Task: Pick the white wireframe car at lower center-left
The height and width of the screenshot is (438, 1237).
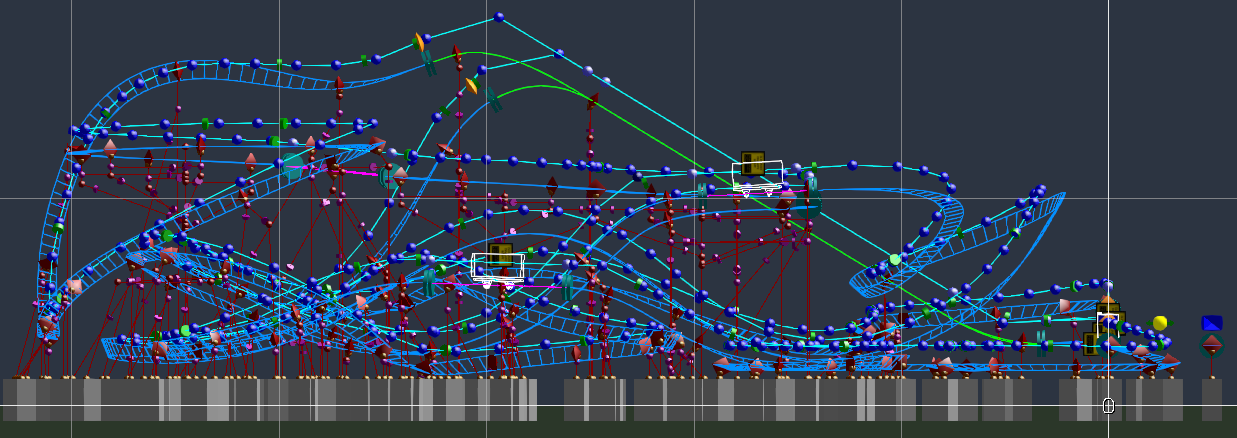Action: click(497, 268)
